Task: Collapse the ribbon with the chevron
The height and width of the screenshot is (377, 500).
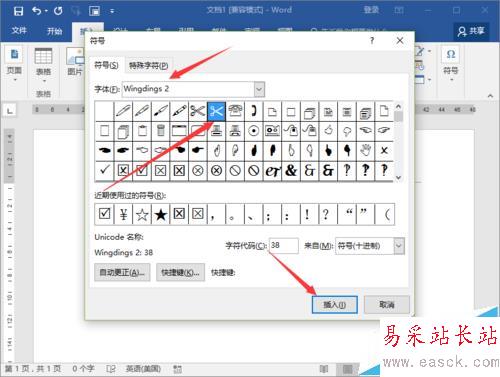Action: click(490, 96)
